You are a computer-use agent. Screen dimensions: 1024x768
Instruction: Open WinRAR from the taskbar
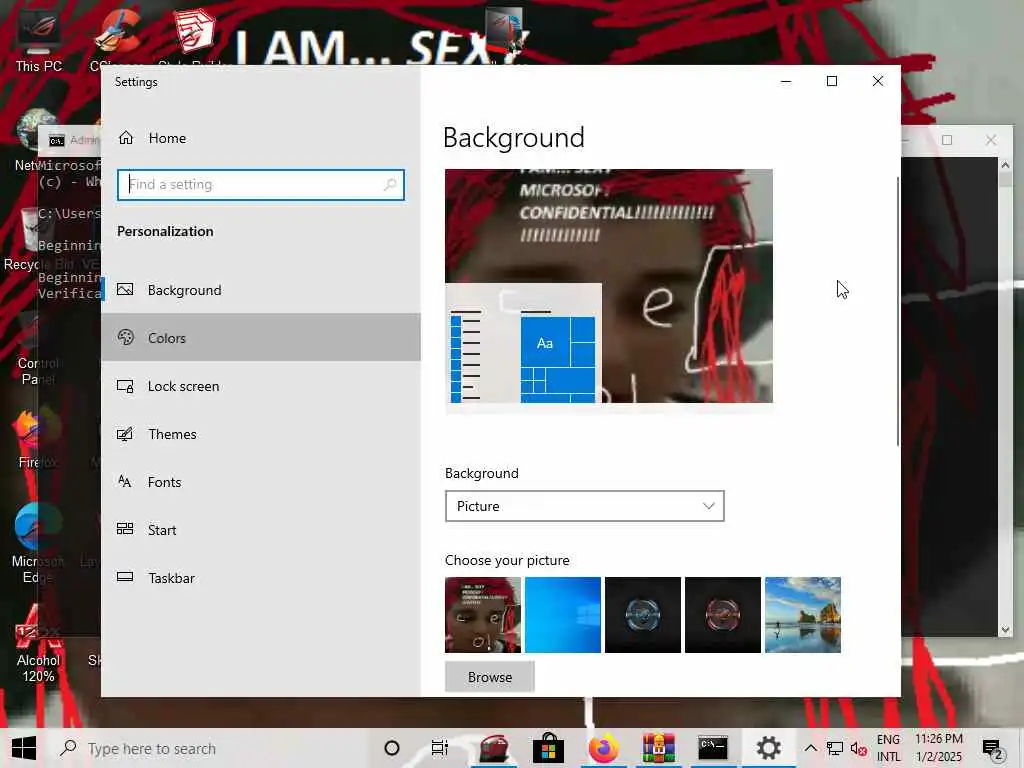[x=658, y=748]
